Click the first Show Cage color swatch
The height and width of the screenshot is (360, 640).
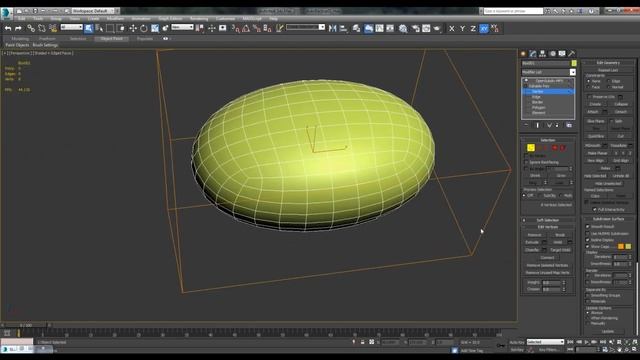tap(621, 247)
